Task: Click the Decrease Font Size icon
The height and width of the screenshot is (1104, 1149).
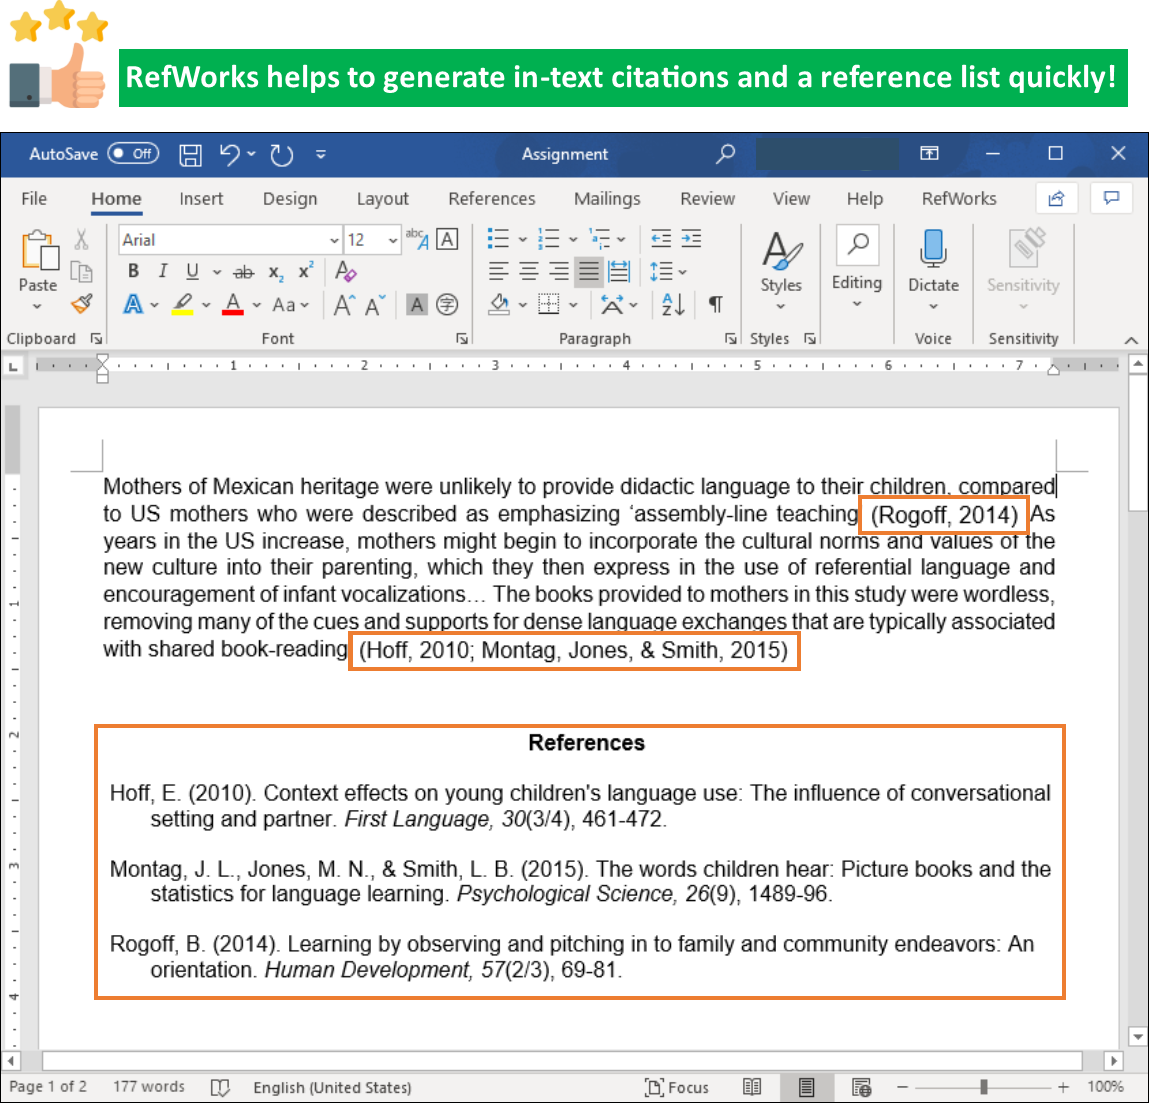Action: tap(375, 305)
